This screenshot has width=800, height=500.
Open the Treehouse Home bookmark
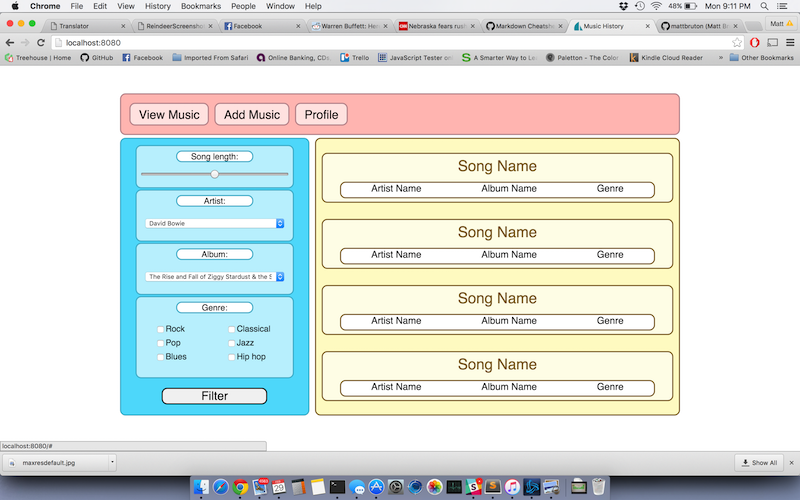(x=38, y=58)
